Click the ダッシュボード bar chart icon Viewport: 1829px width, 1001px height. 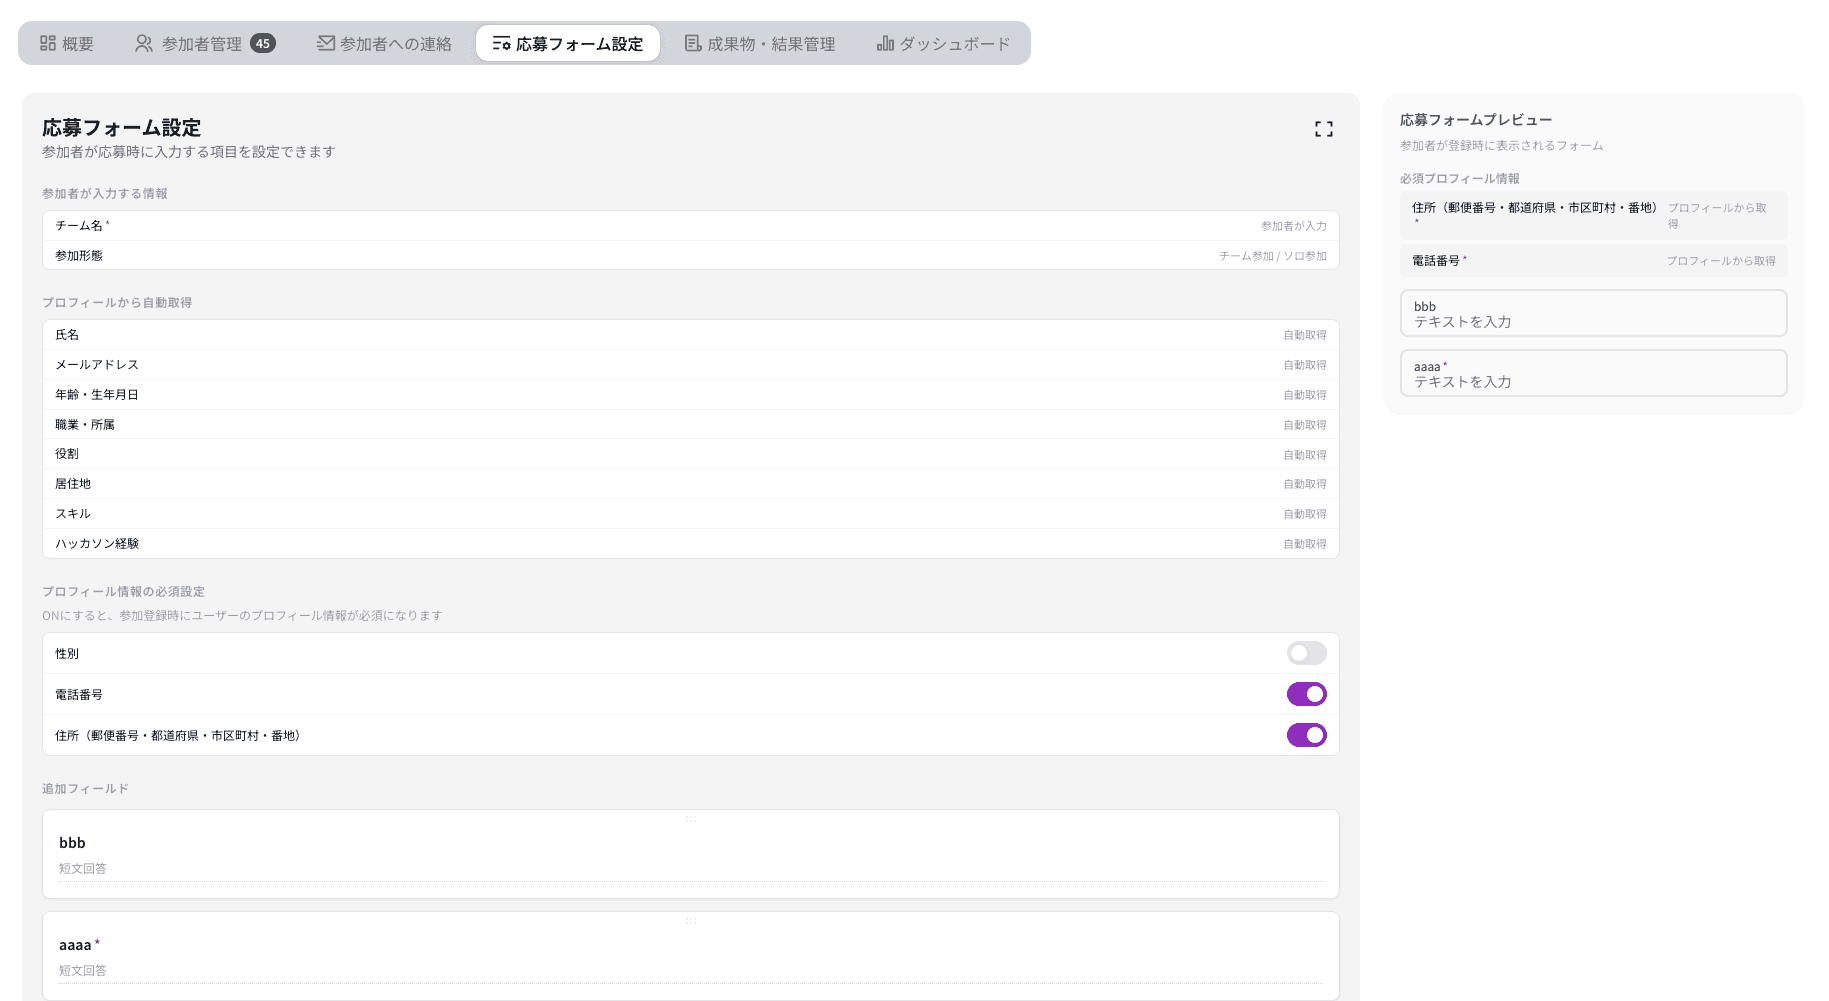click(885, 43)
